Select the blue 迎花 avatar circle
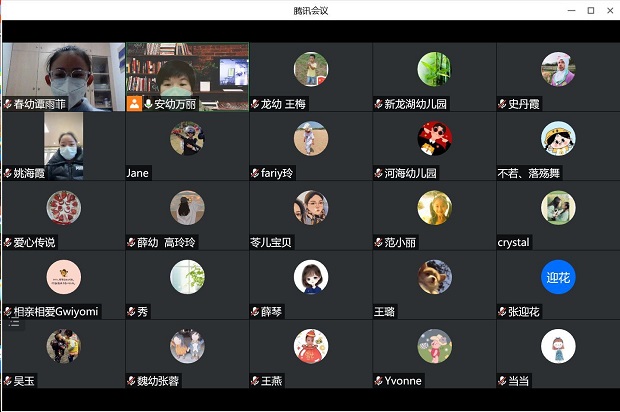 click(558, 277)
